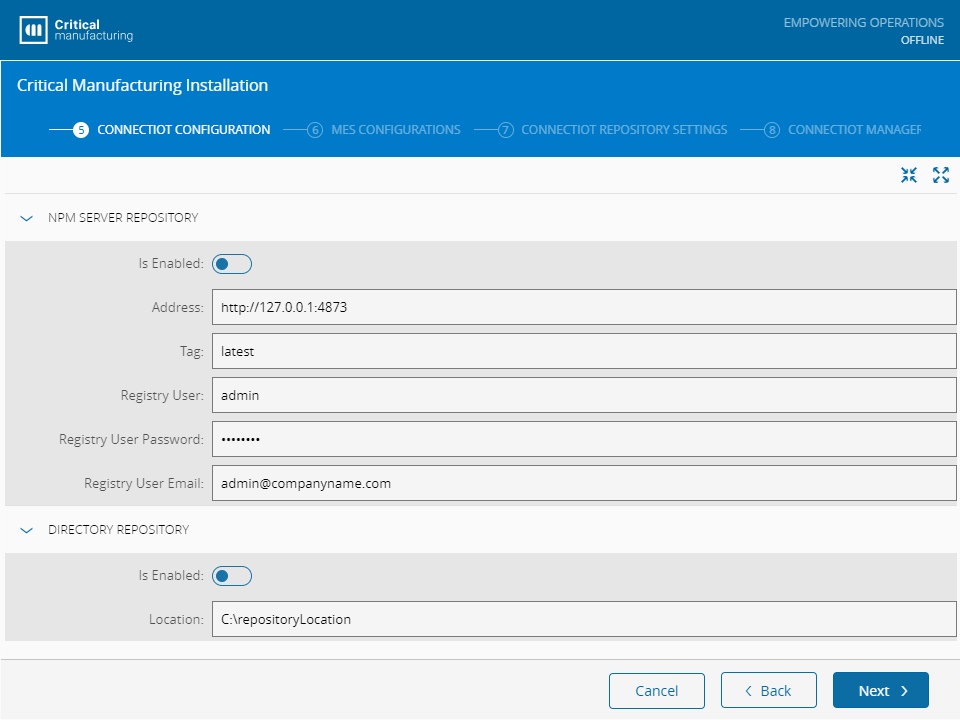Viewport: 960px width, 720px height.
Task: Click the Address input field
Action: pos(584,308)
